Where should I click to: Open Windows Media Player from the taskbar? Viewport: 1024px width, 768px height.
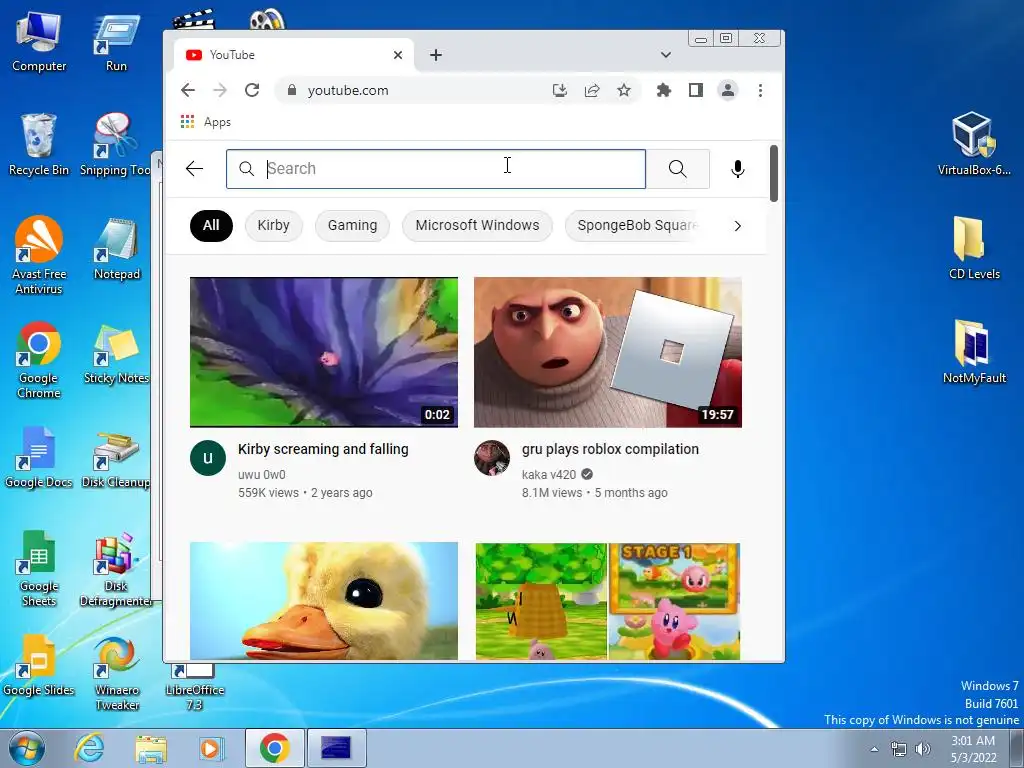coord(210,748)
